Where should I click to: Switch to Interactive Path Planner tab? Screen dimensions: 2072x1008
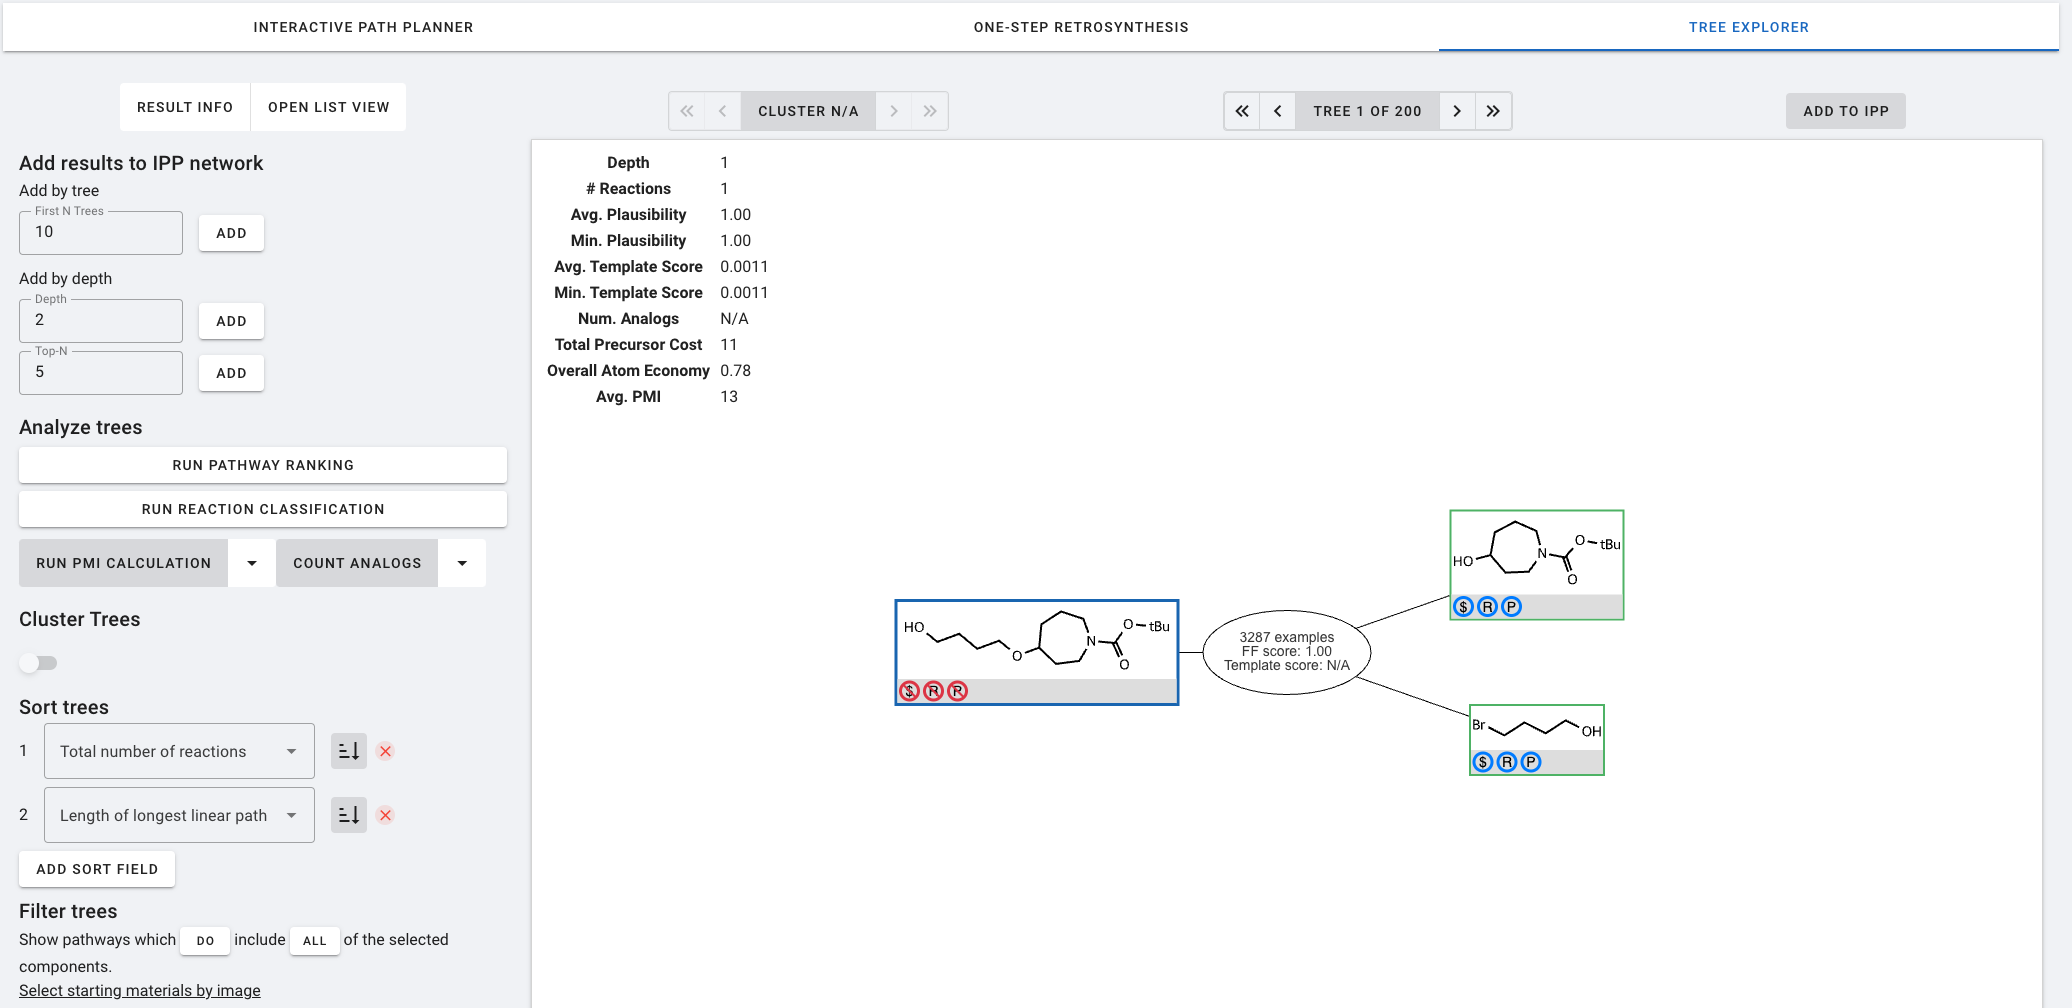pyautogui.click(x=363, y=27)
